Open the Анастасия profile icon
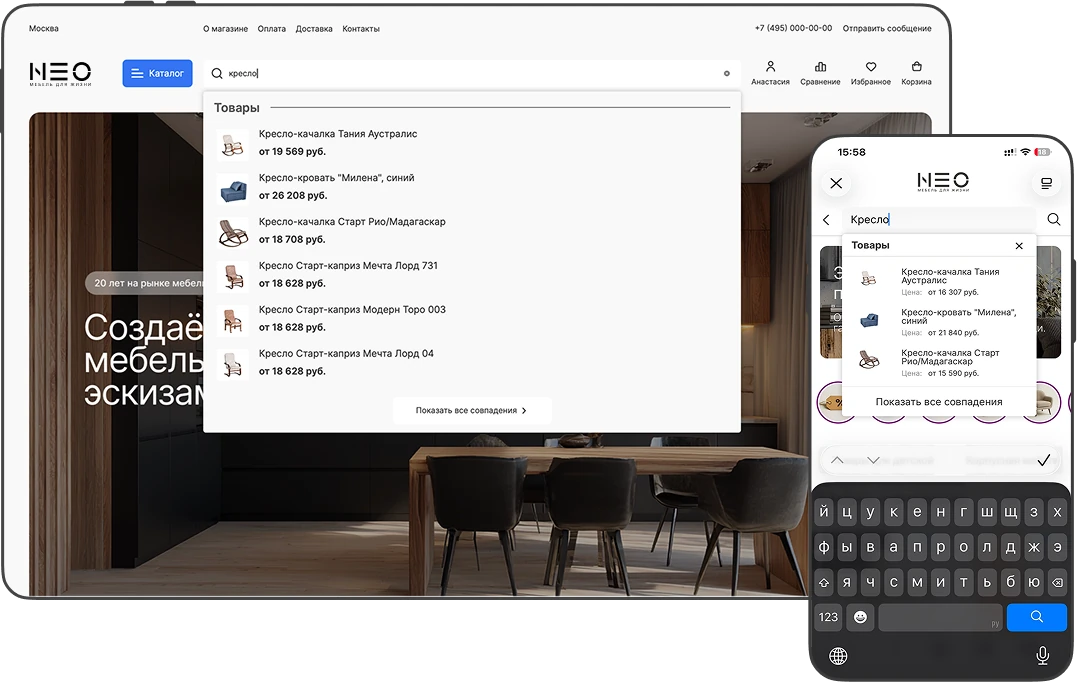The height and width of the screenshot is (684, 1079). (771, 73)
